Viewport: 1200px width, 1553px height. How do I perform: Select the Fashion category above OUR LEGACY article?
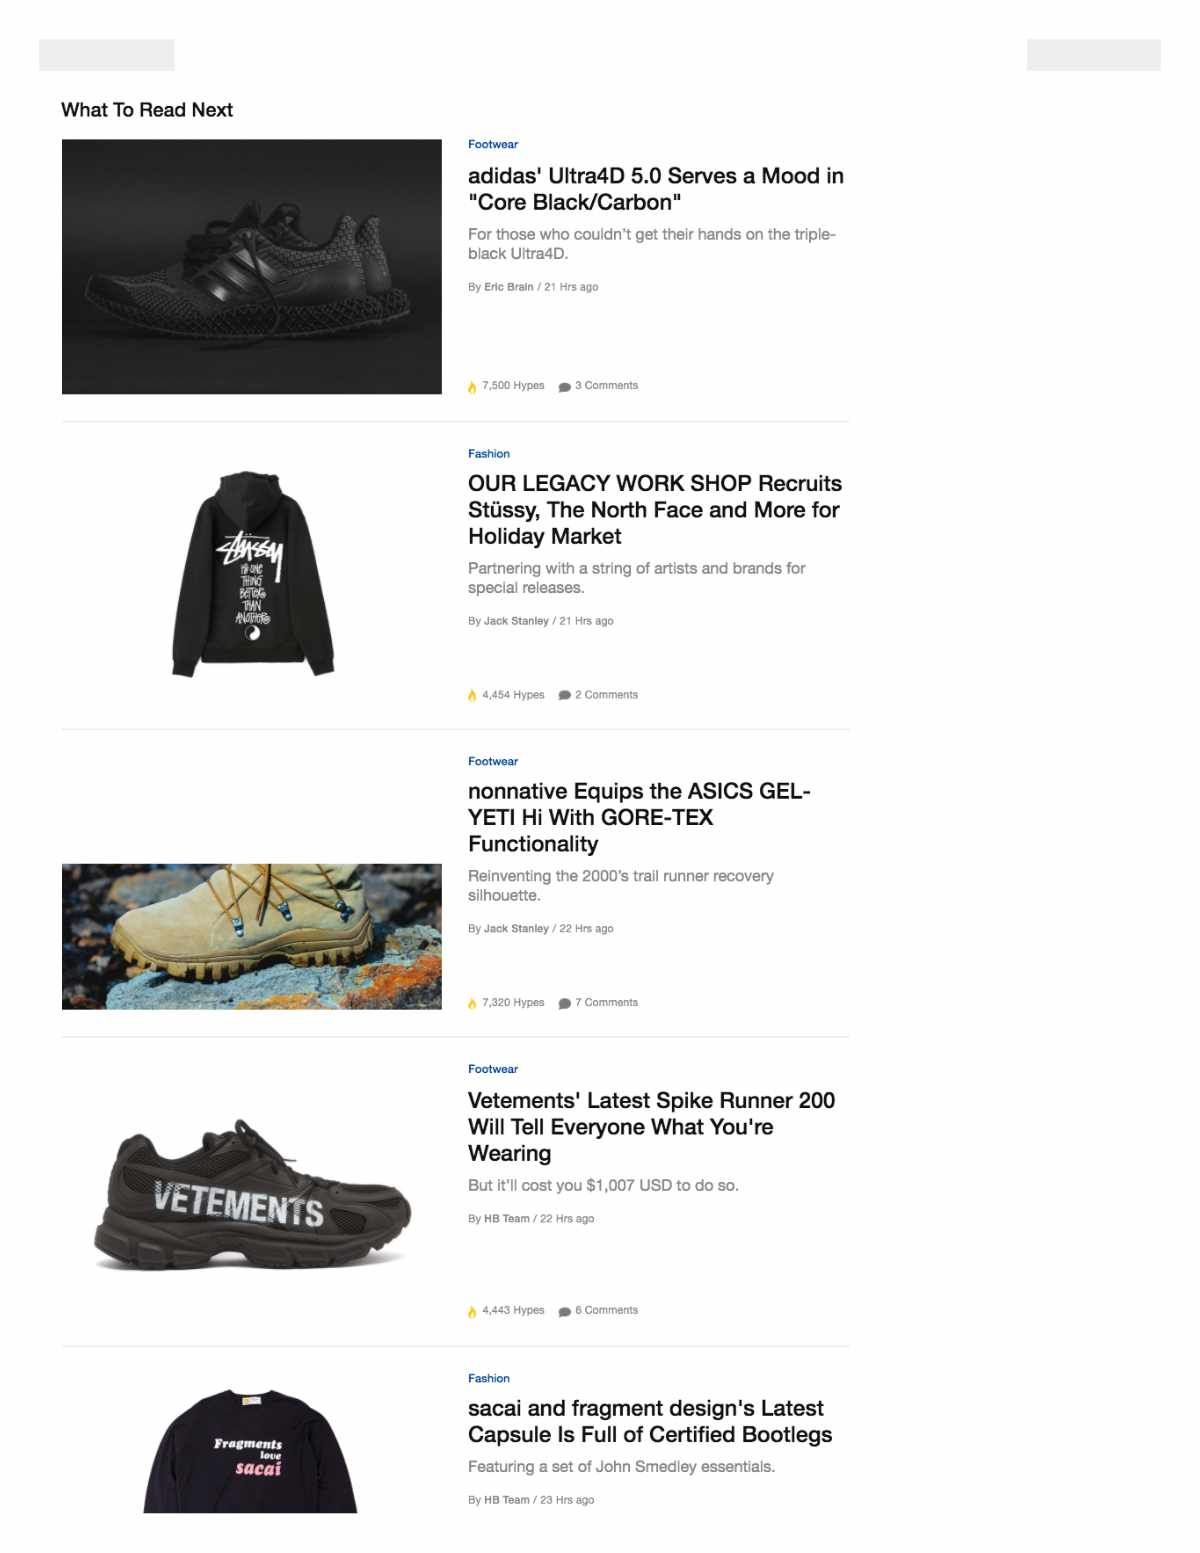489,453
